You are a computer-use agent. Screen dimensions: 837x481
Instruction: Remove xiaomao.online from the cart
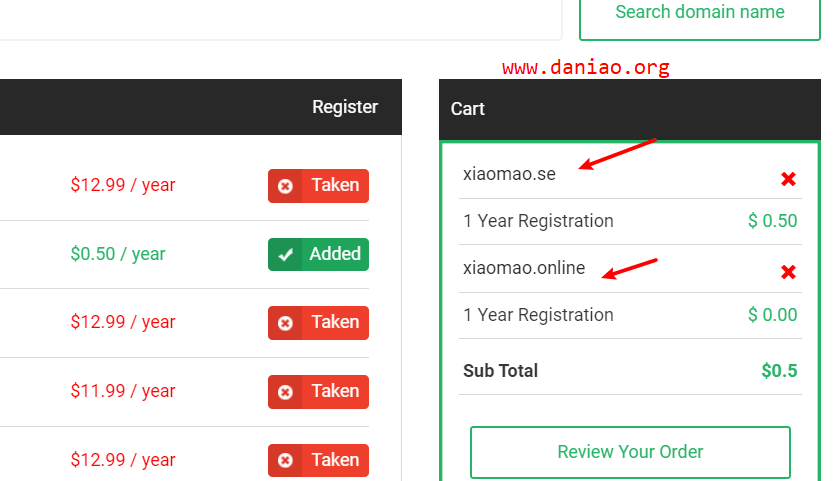tap(788, 272)
